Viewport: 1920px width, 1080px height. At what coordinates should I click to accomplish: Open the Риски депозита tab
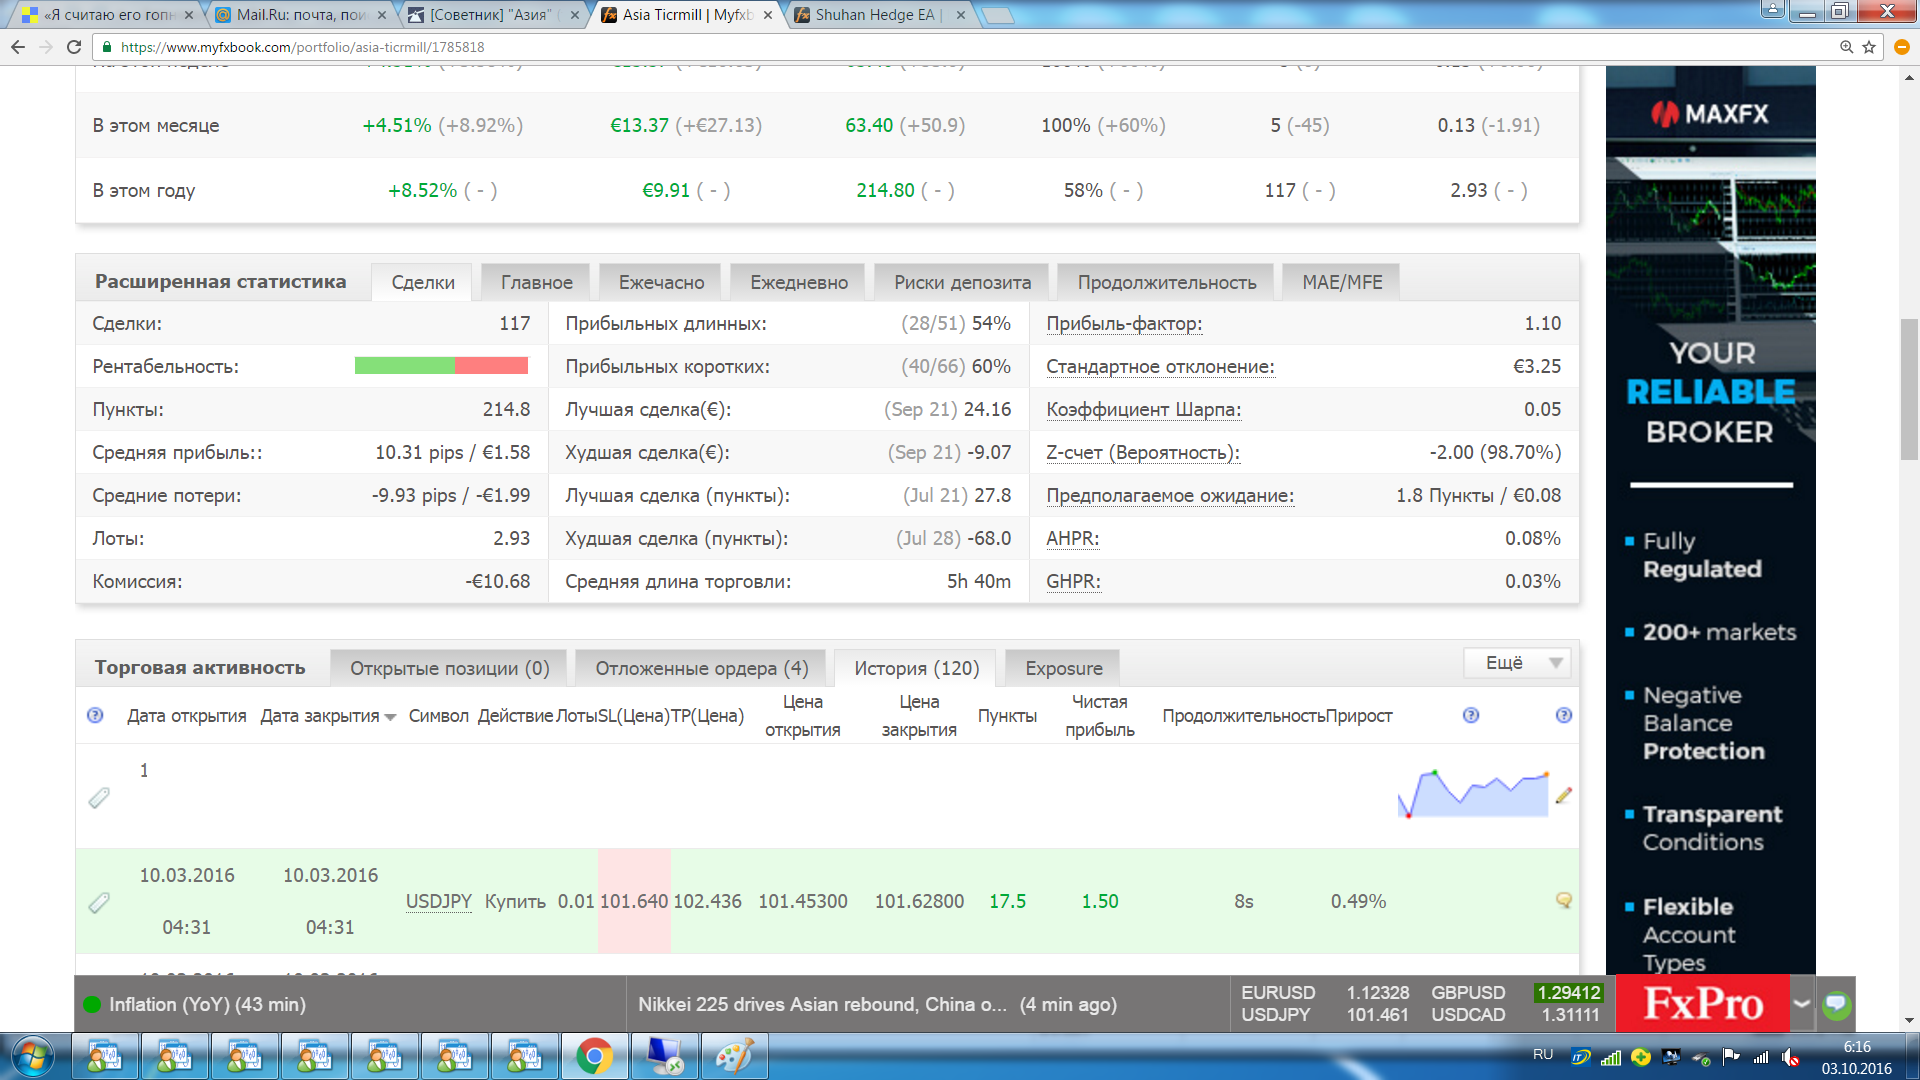click(962, 282)
